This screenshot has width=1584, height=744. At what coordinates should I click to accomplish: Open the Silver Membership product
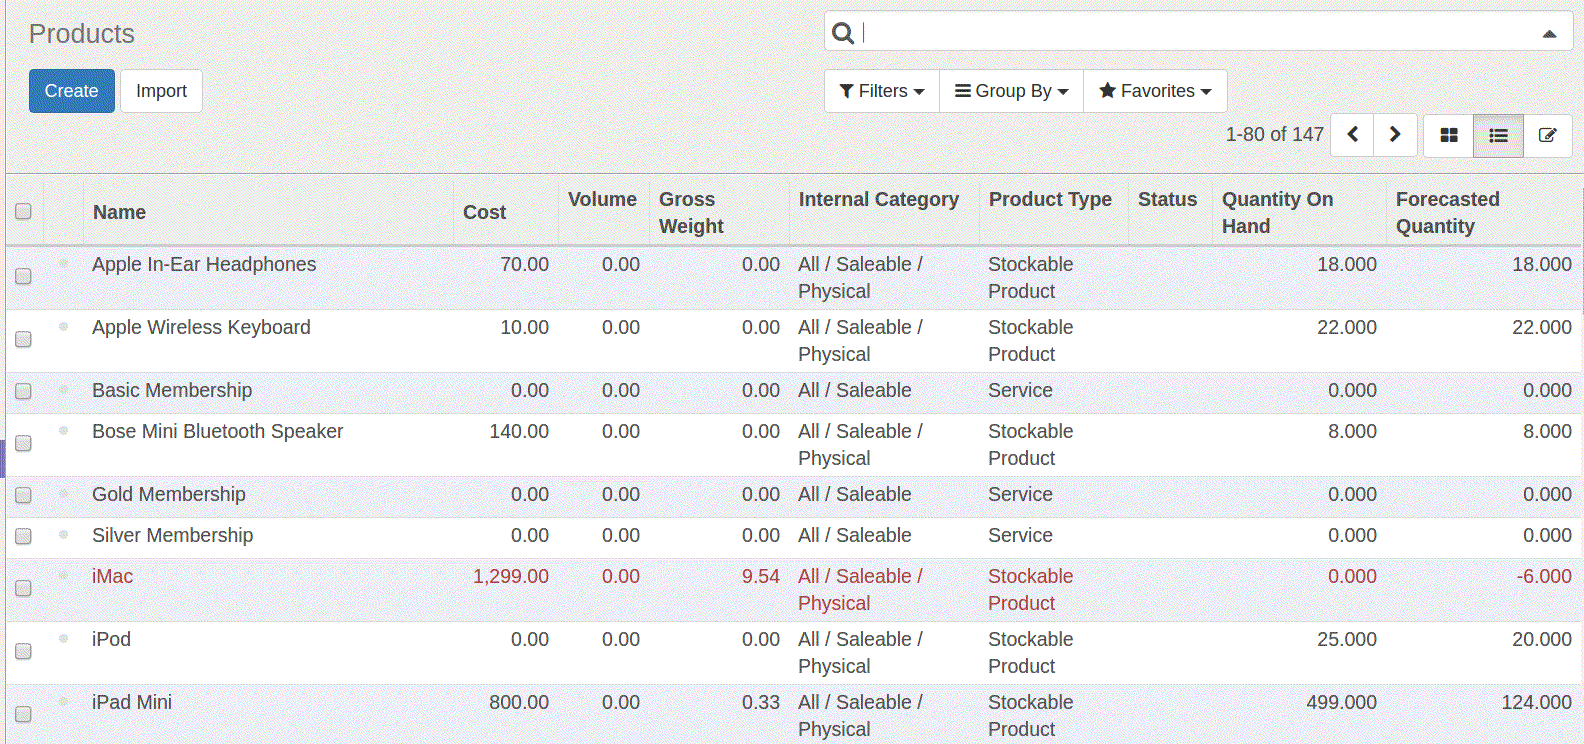(x=172, y=535)
